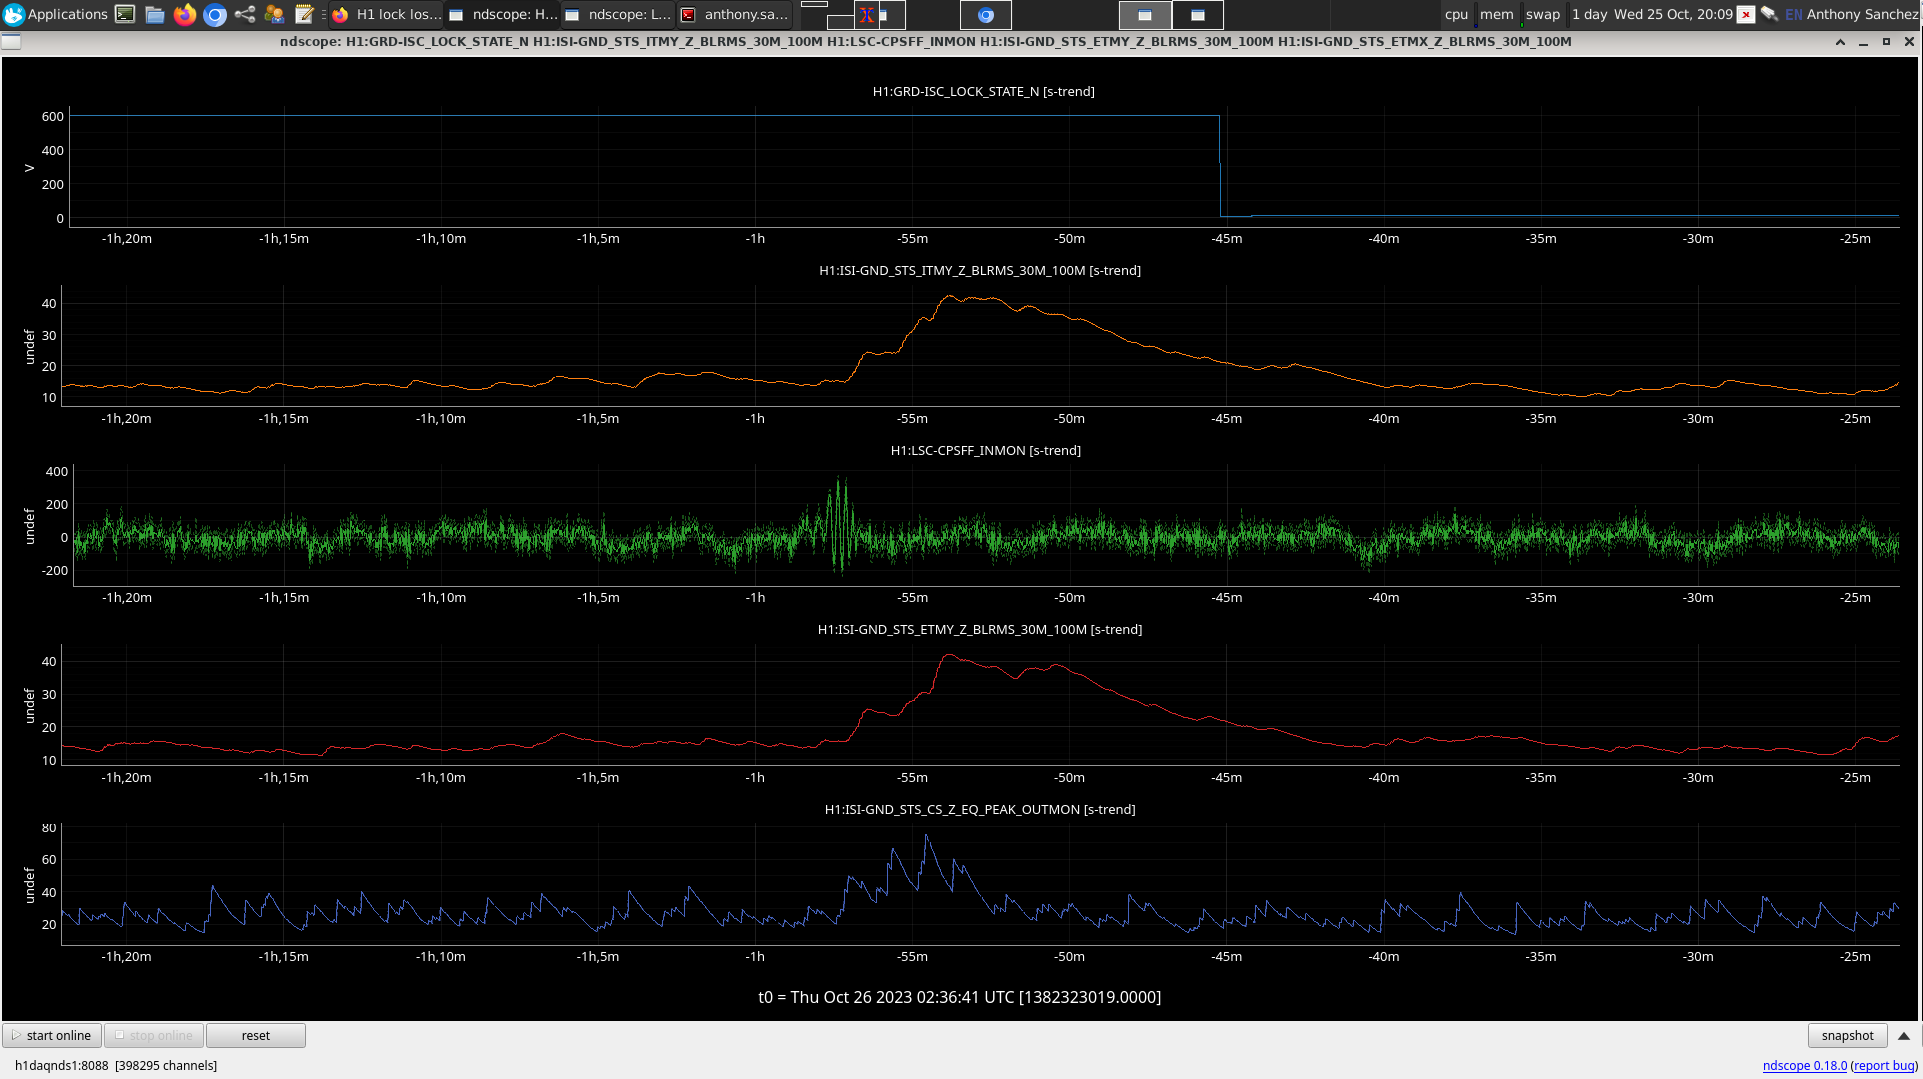This screenshot has height=1079, width=1923.
Task: Select the workspace showing the Chromium icon
Action: pos(986,15)
